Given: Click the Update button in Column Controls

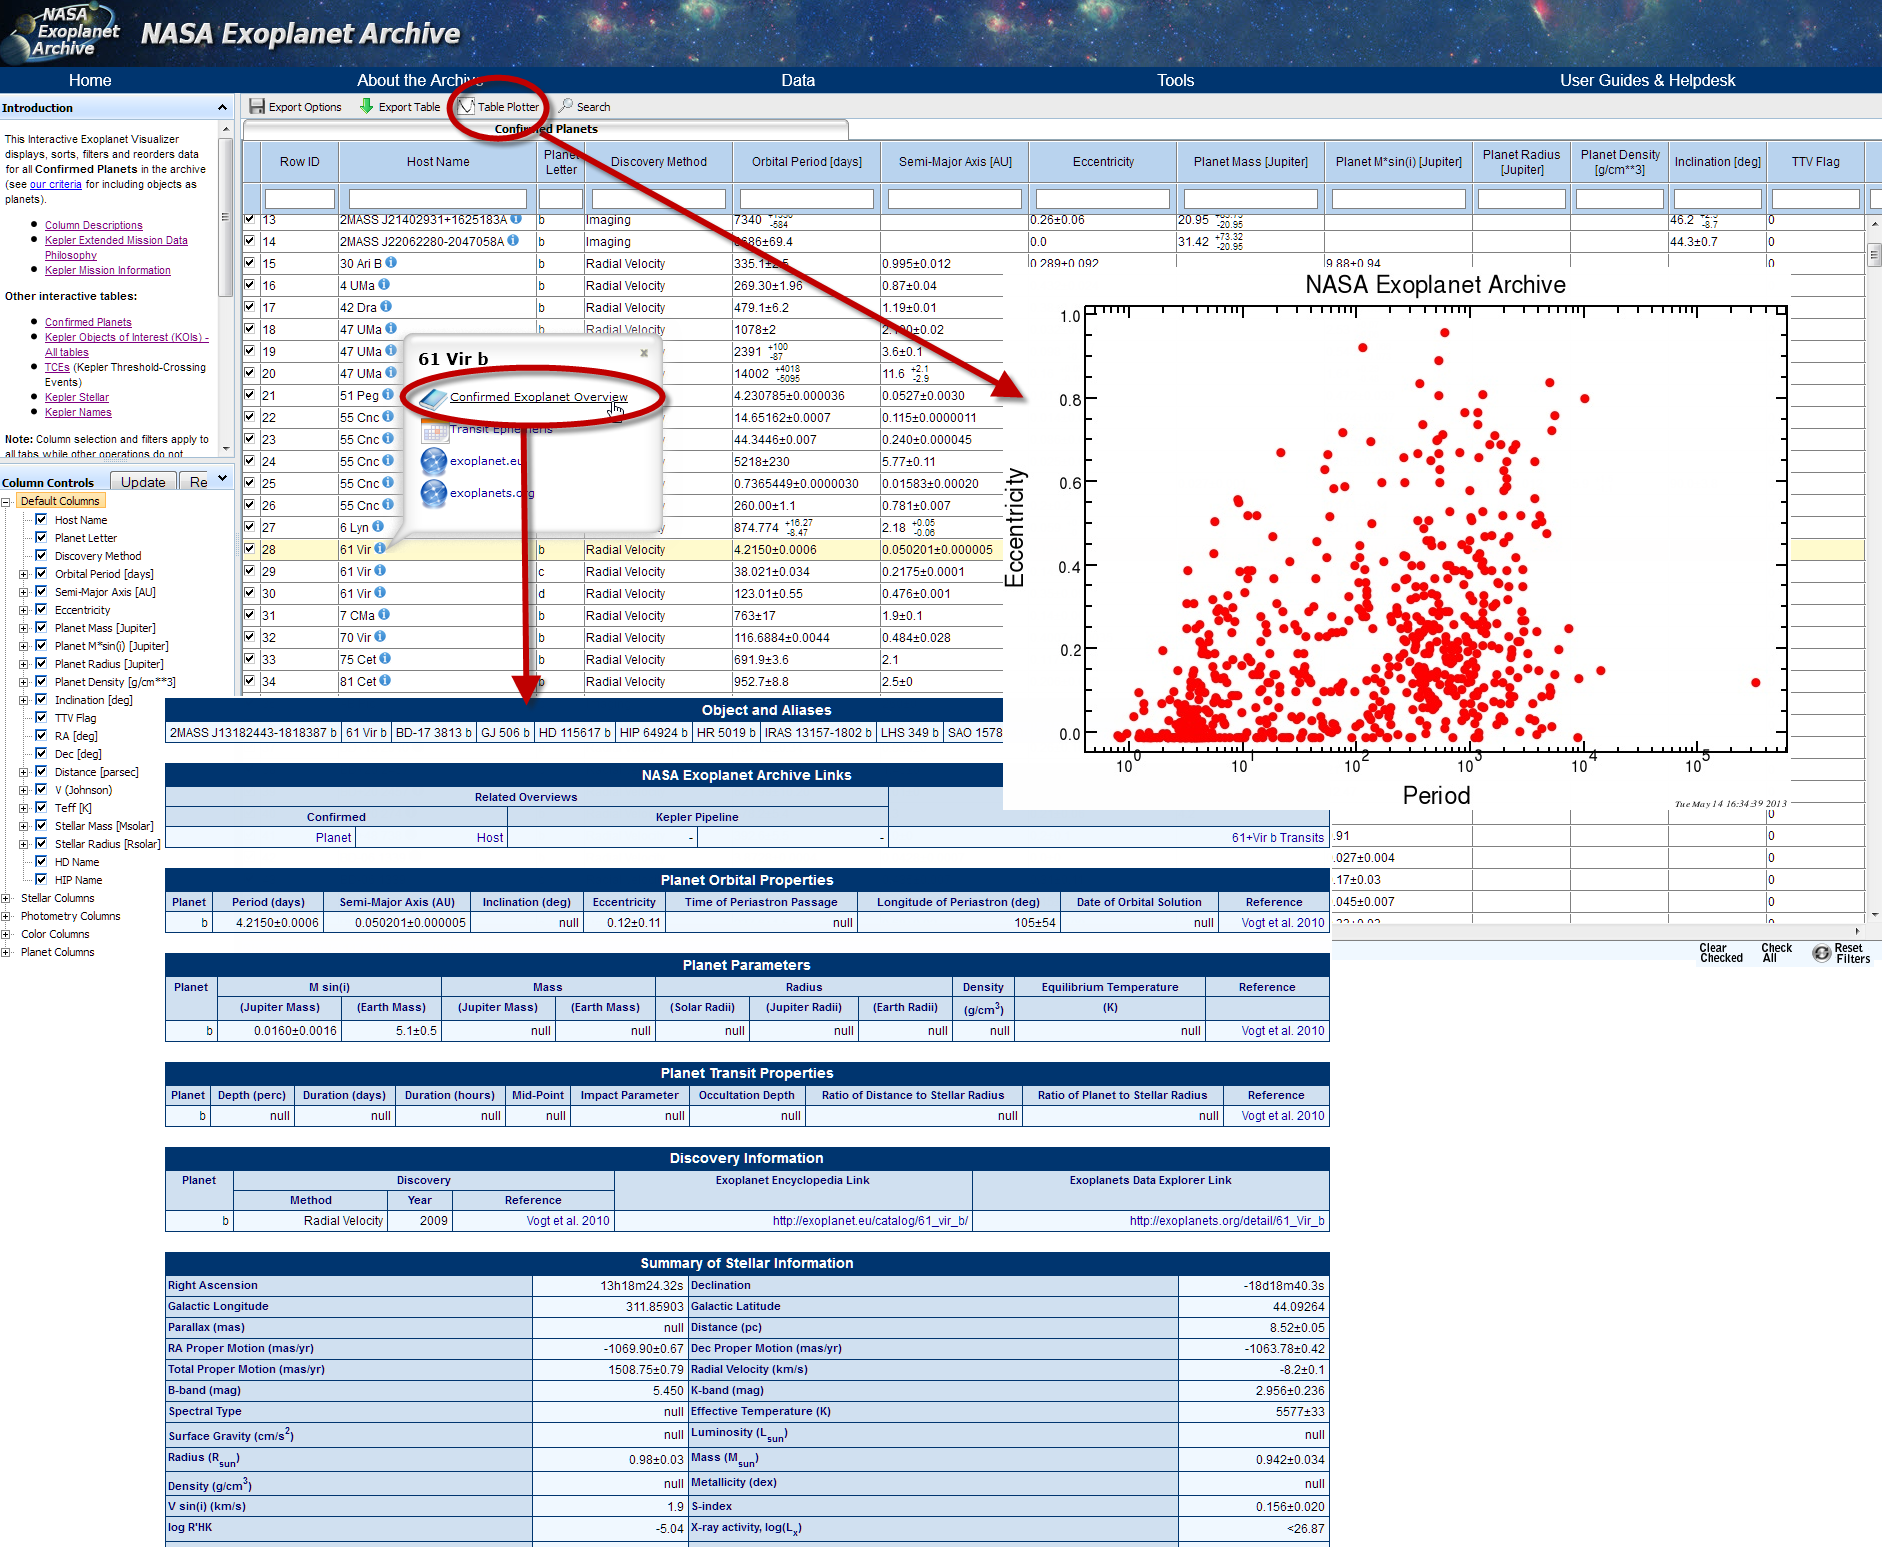Looking at the screenshot, I should coord(143,482).
